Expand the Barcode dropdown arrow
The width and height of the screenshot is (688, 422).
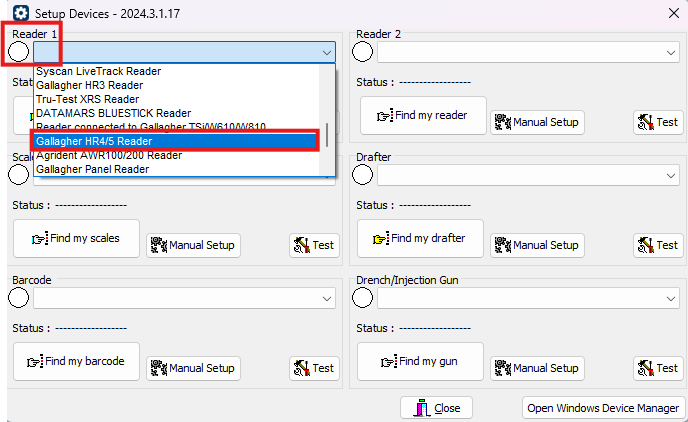pos(327,299)
